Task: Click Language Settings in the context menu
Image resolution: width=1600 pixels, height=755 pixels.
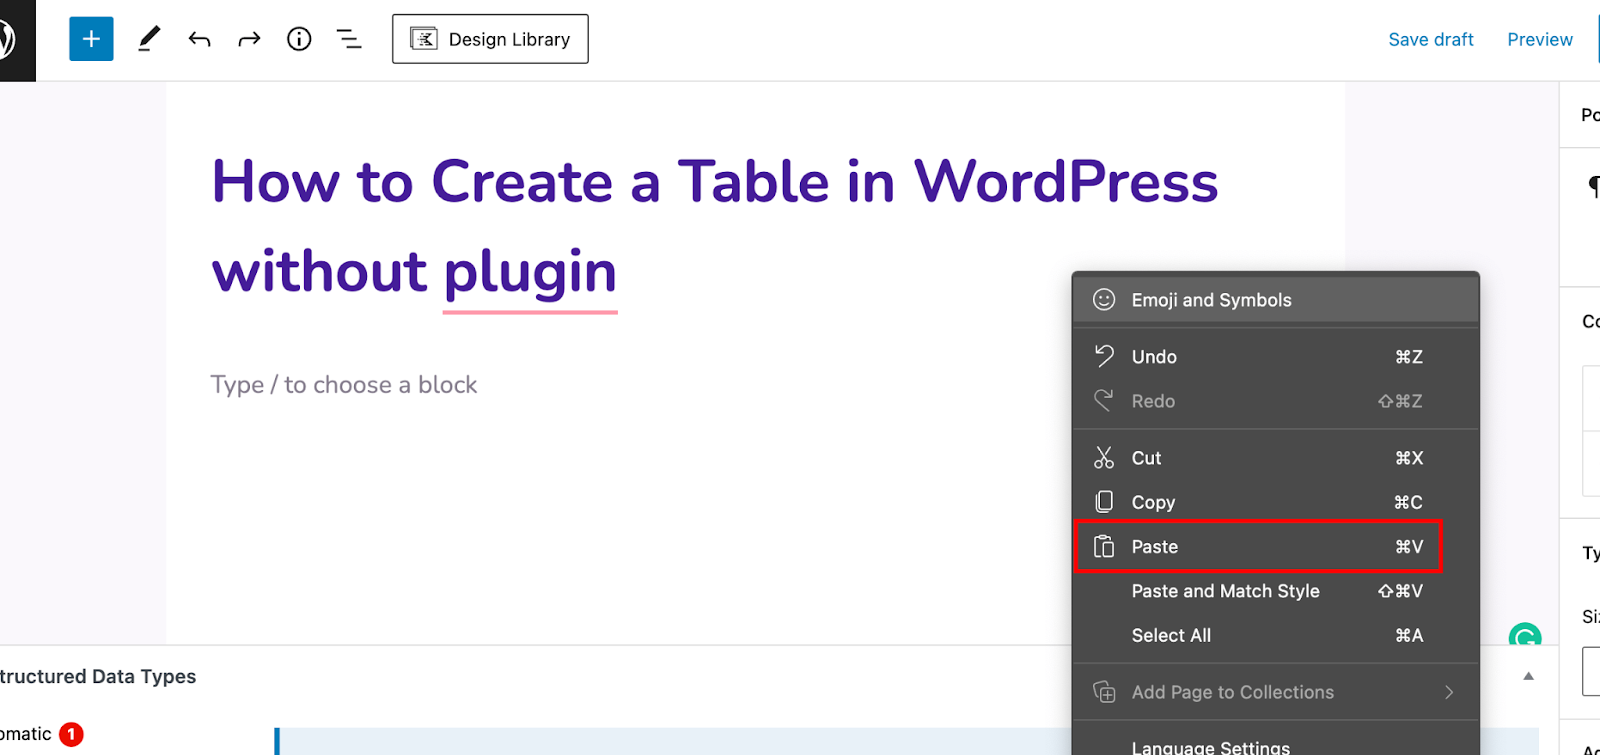Action: point(1275,745)
